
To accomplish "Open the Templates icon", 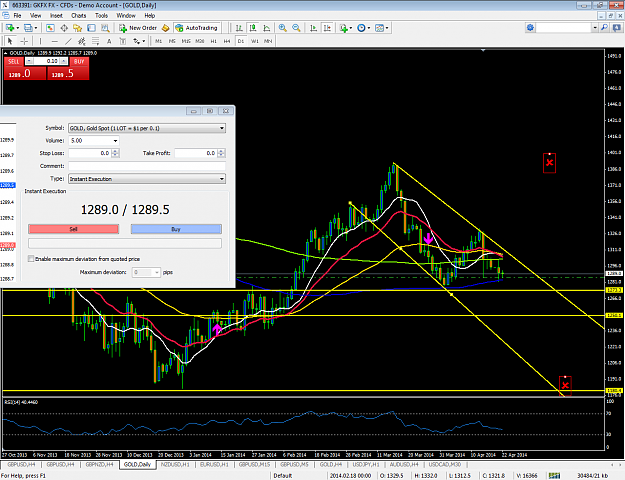I will tap(379, 28).
